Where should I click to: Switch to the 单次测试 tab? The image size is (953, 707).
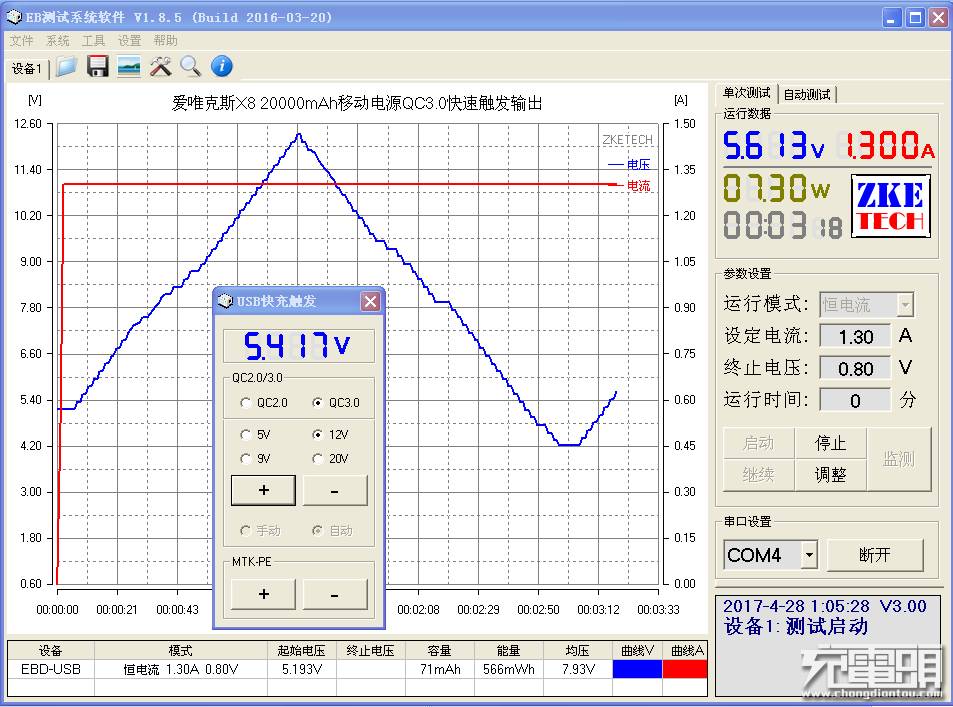746,93
